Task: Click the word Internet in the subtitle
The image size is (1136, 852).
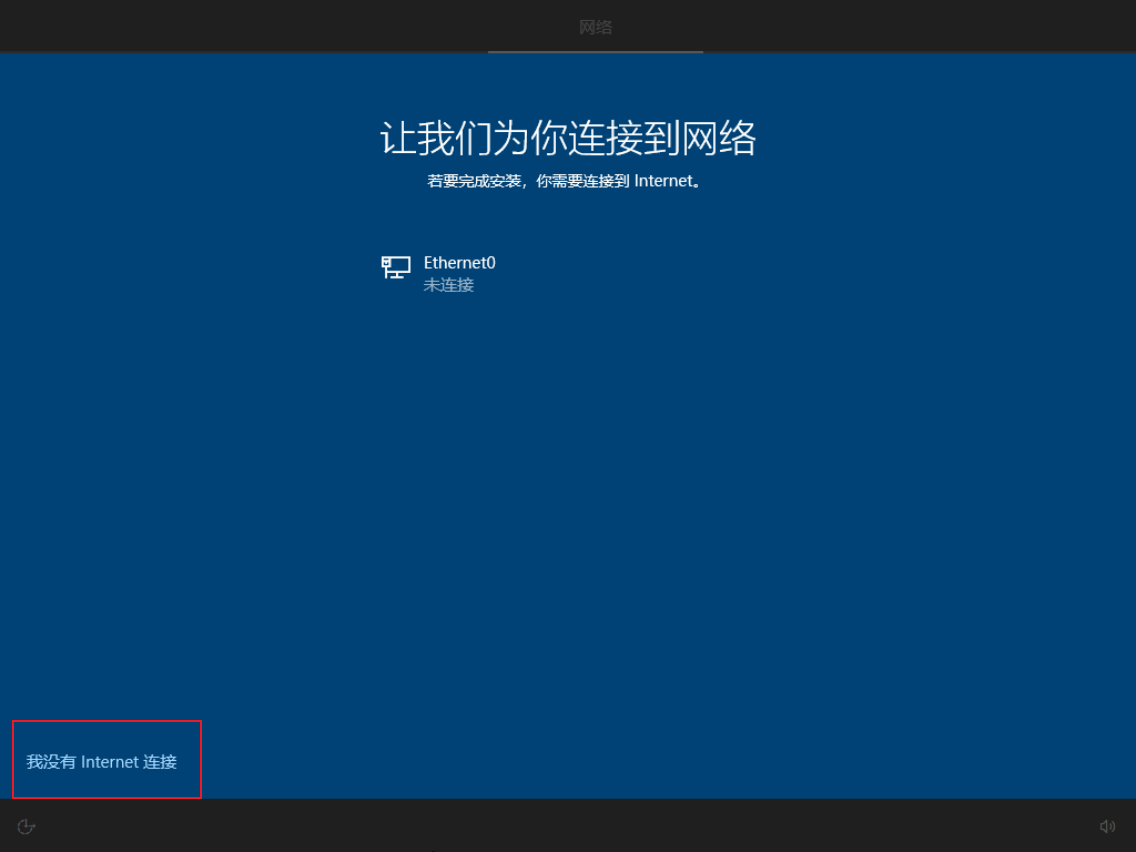Action: [664, 181]
